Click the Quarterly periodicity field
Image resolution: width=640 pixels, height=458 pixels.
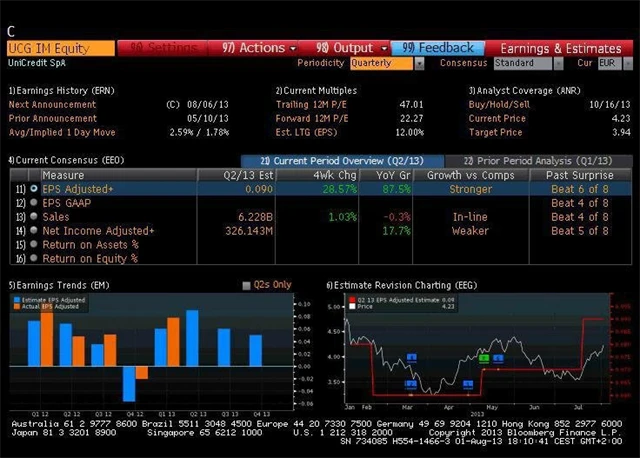[x=381, y=63]
